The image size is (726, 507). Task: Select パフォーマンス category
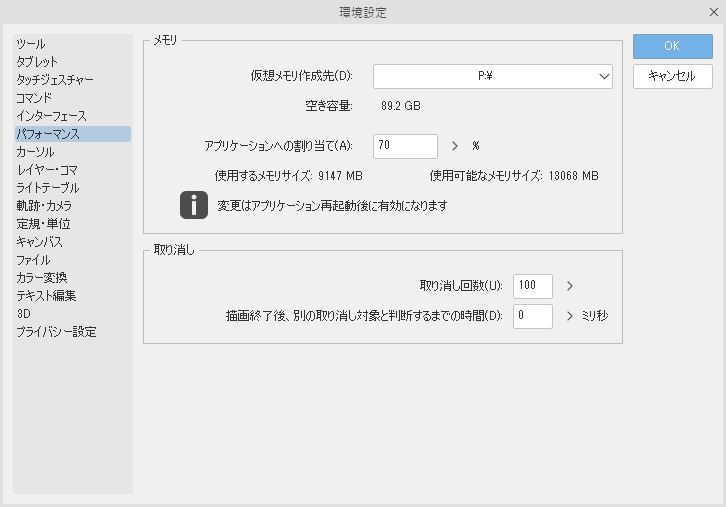point(73,134)
